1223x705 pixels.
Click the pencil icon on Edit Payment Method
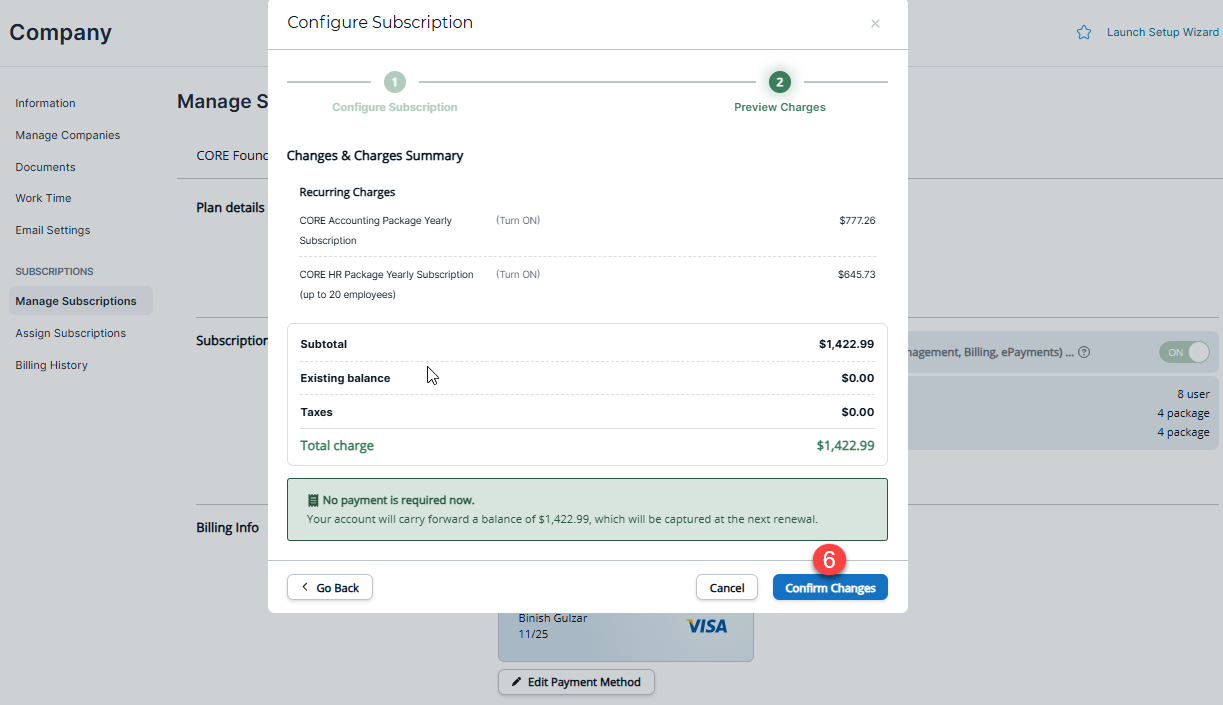517,682
